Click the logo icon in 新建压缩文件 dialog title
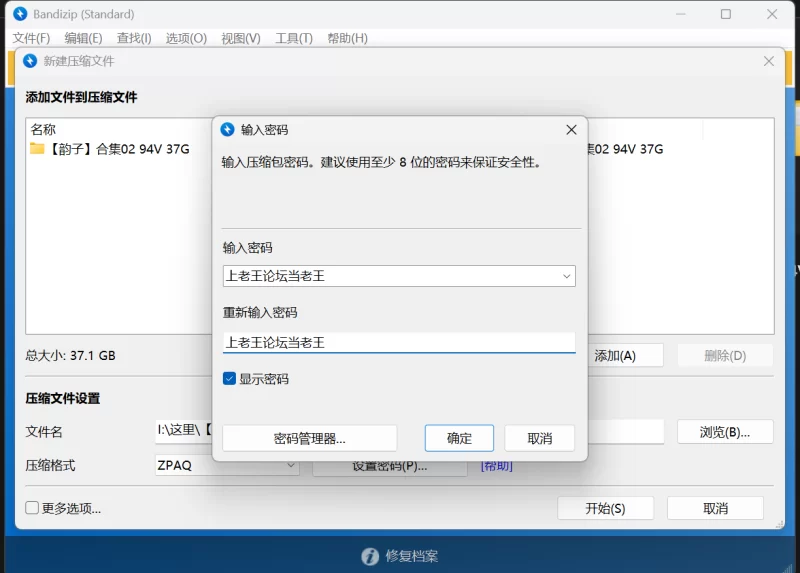This screenshot has width=800, height=573. (30, 61)
